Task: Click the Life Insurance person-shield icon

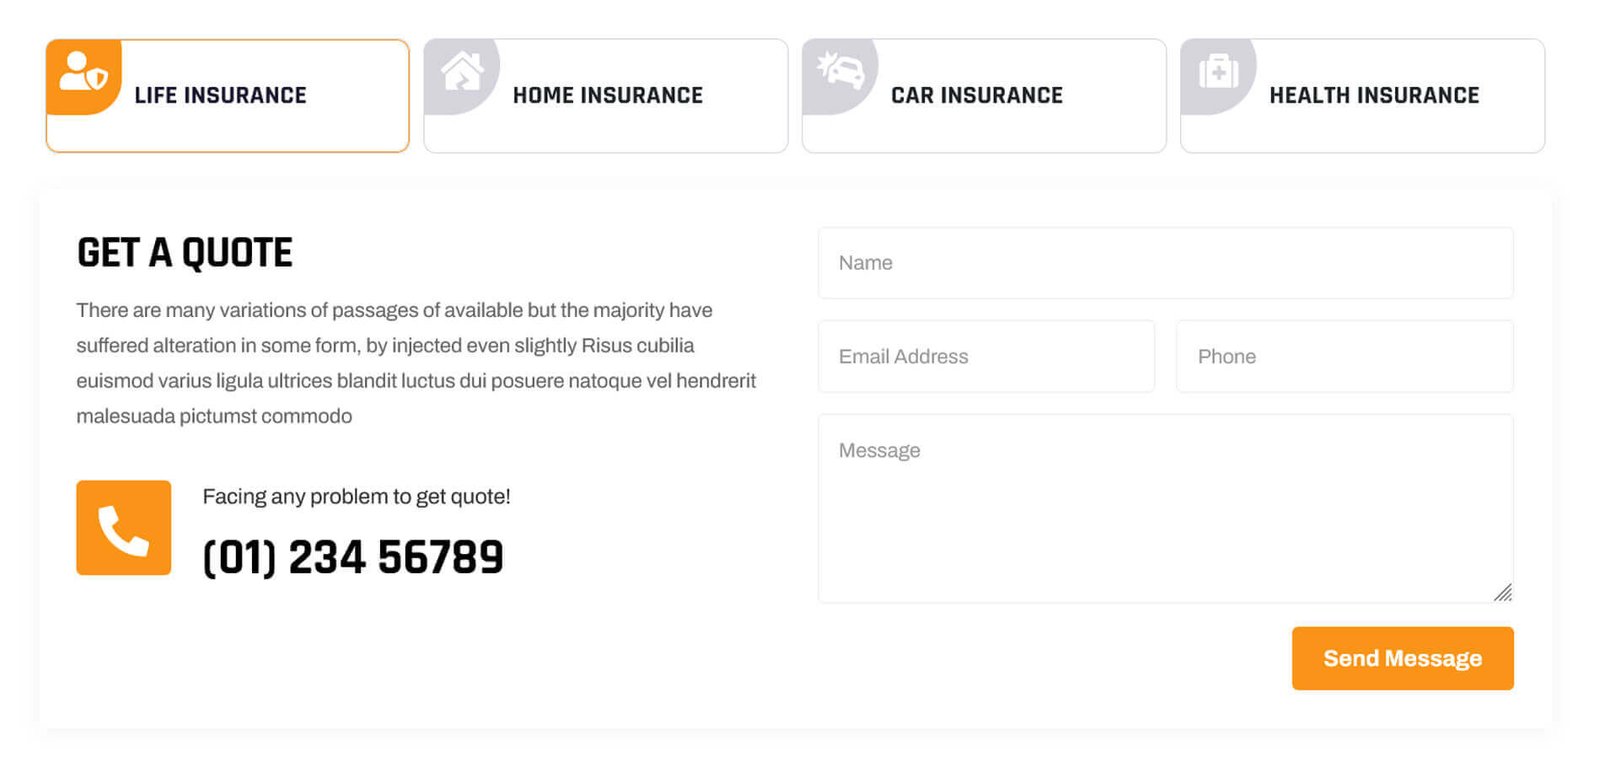Action: pos(83,73)
